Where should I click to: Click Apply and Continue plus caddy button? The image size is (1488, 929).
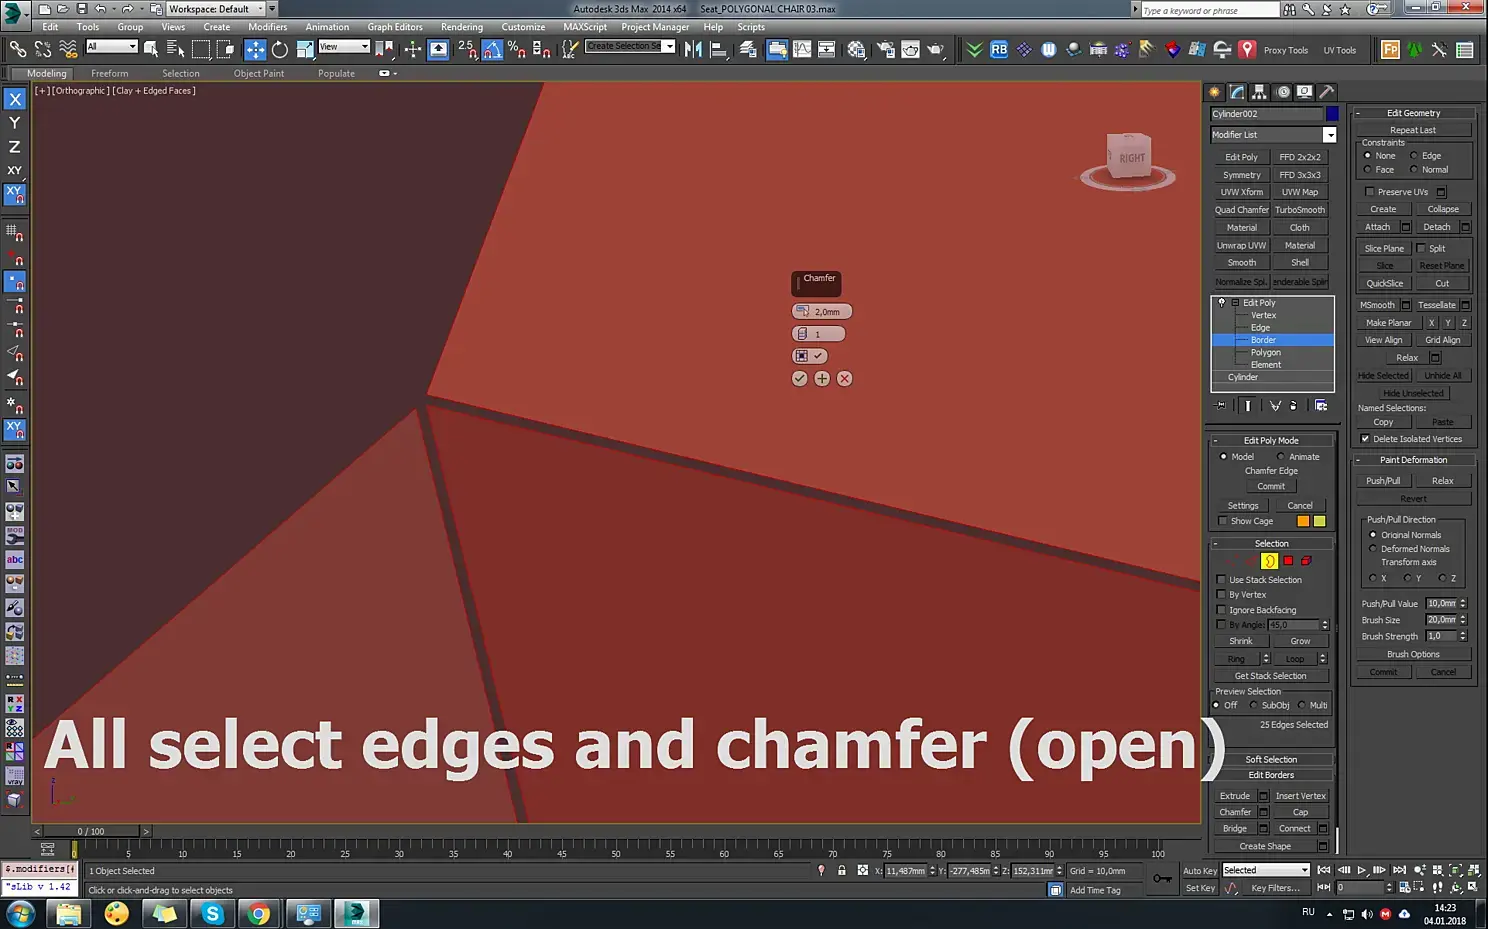coord(822,378)
